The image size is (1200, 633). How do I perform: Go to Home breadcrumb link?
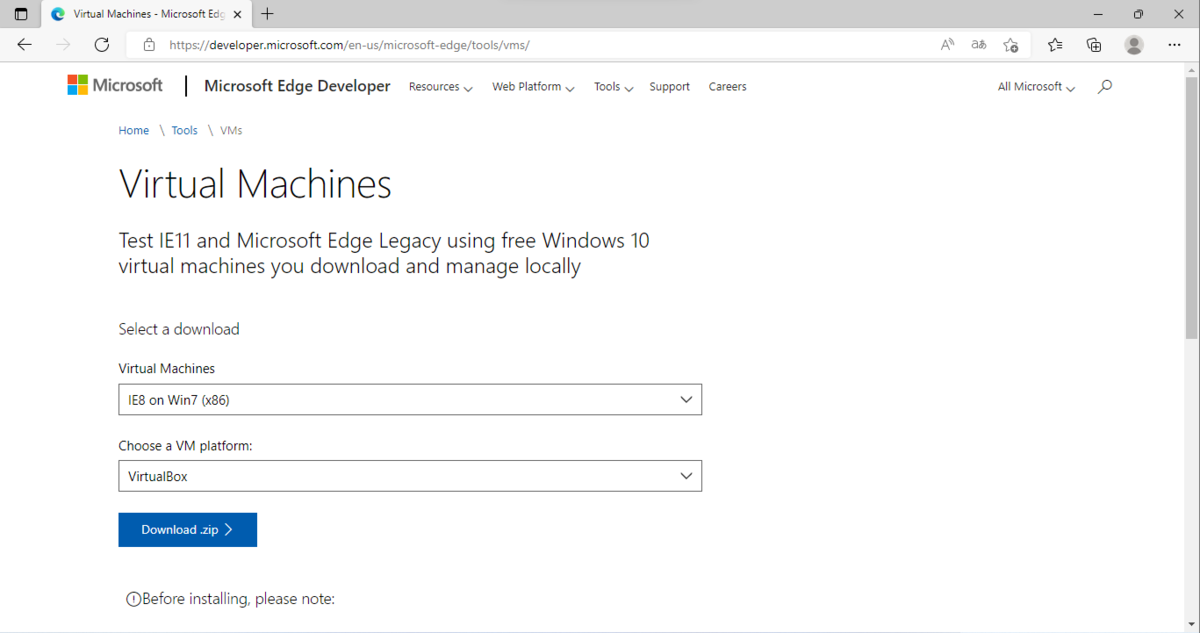tap(134, 130)
